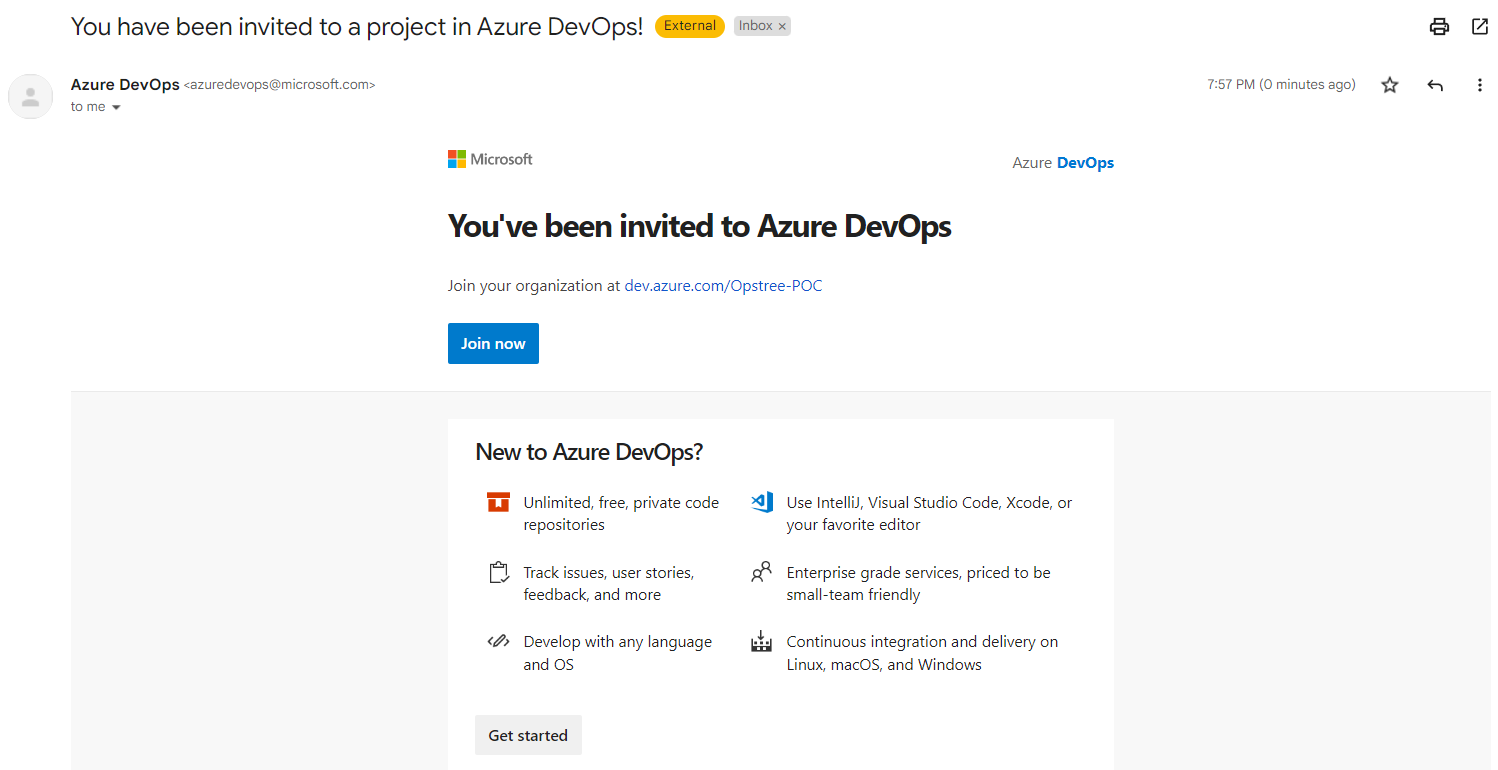Viewport: 1498px width, 770px height.
Task: Click the red code repositories icon
Action: coord(498,502)
